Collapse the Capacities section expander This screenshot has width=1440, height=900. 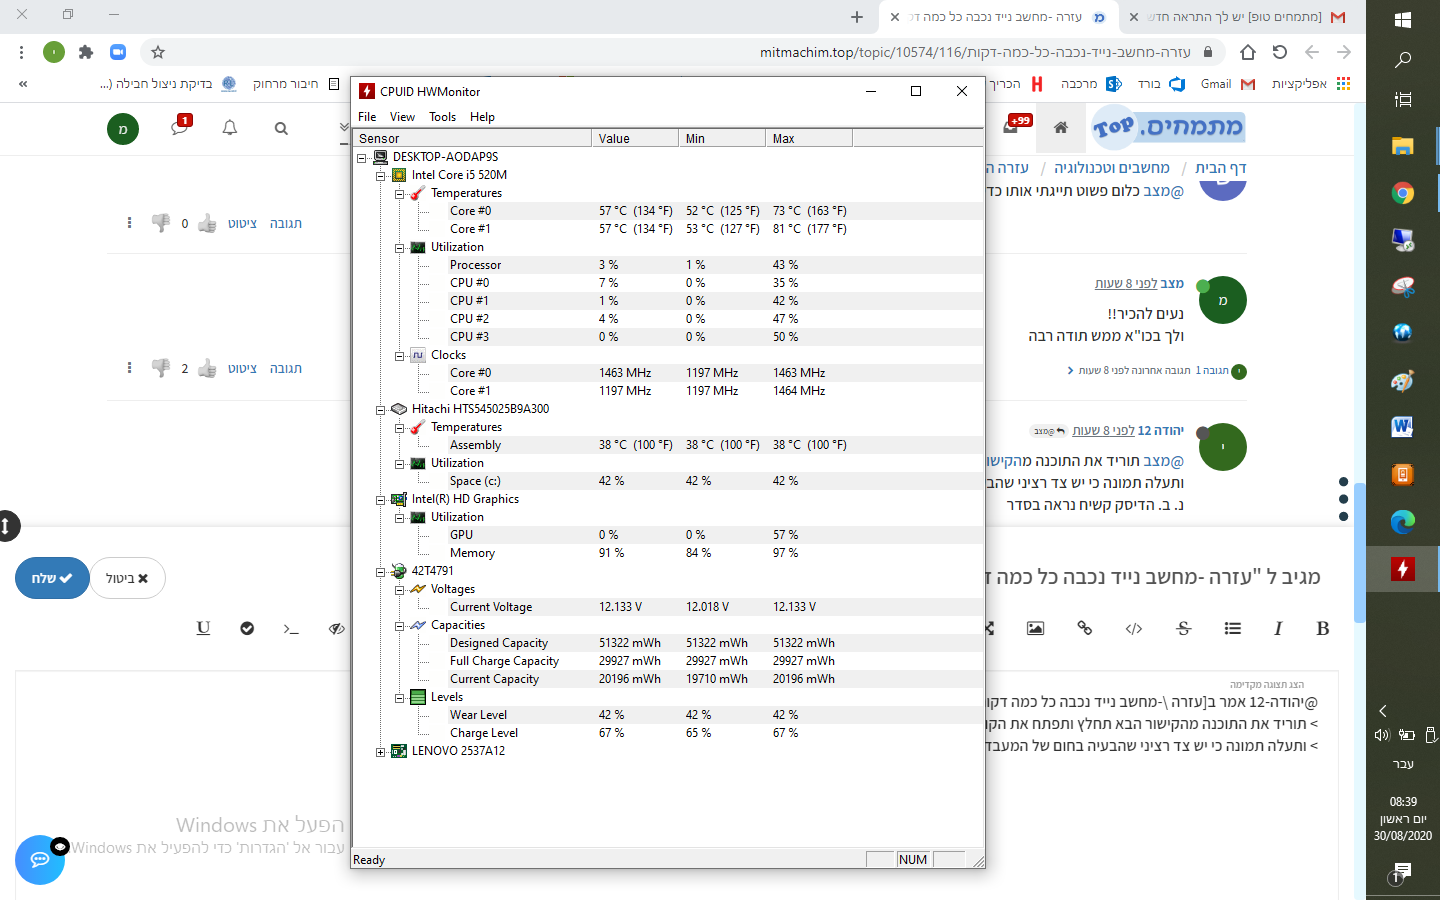[x=399, y=626]
